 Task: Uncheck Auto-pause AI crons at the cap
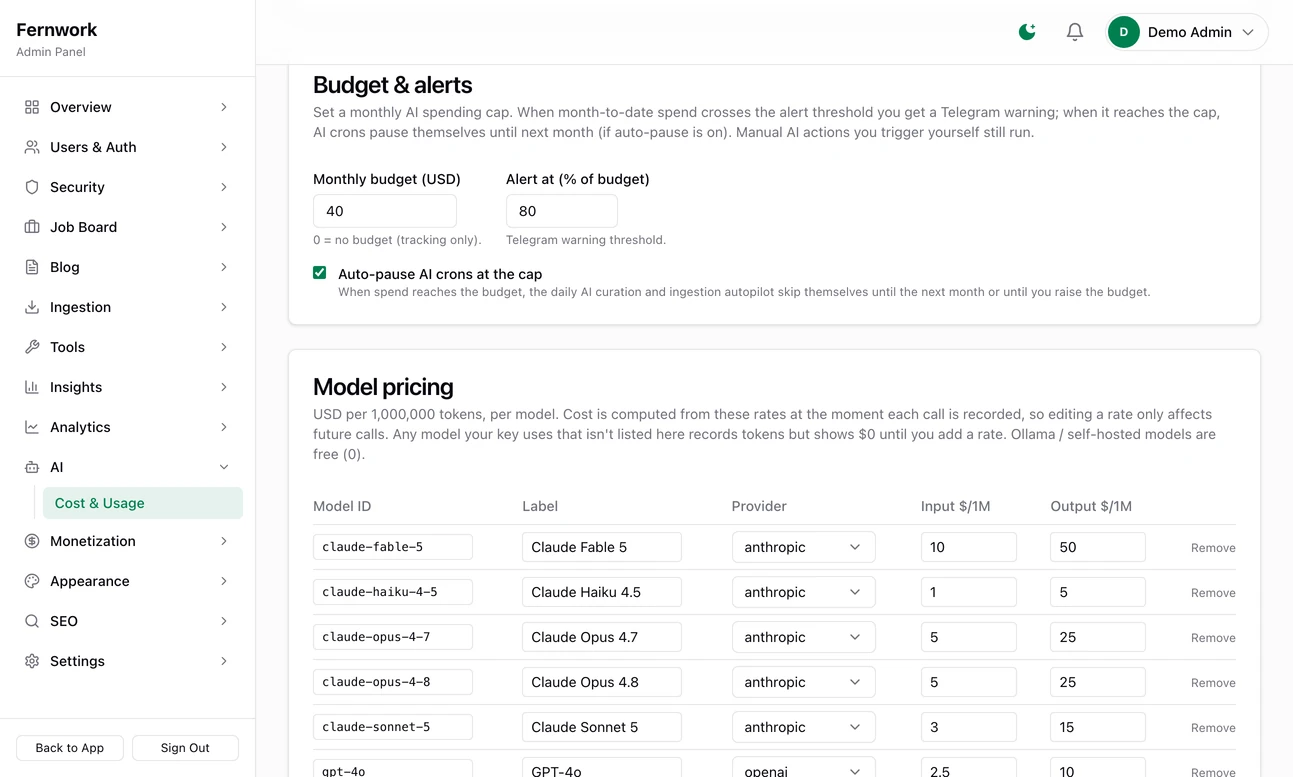pyautogui.click(x=320, y=273)
